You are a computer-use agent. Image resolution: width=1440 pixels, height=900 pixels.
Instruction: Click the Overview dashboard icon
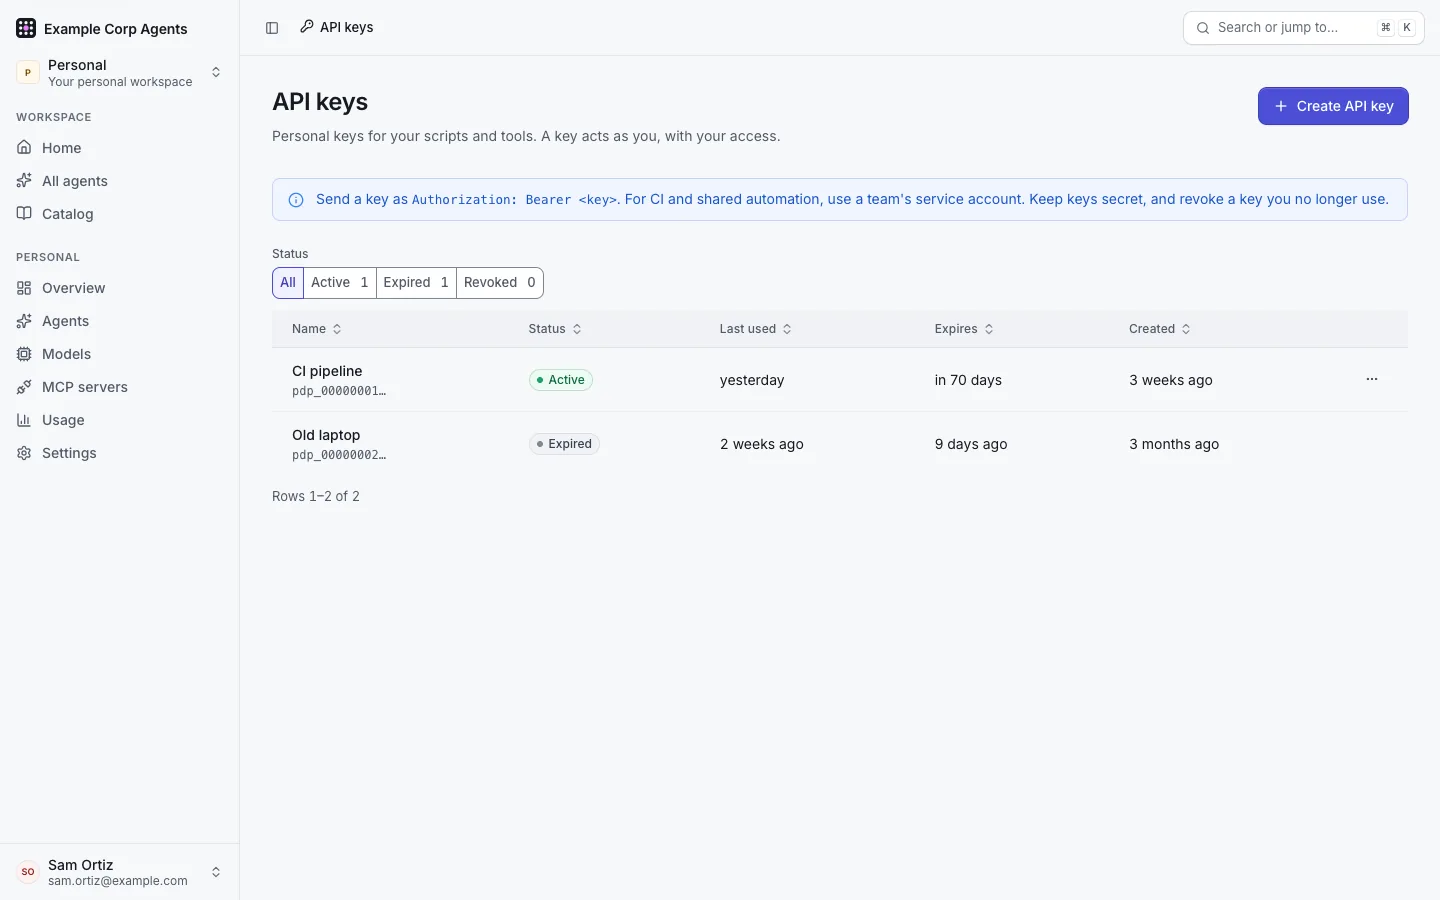coord(24,288)
